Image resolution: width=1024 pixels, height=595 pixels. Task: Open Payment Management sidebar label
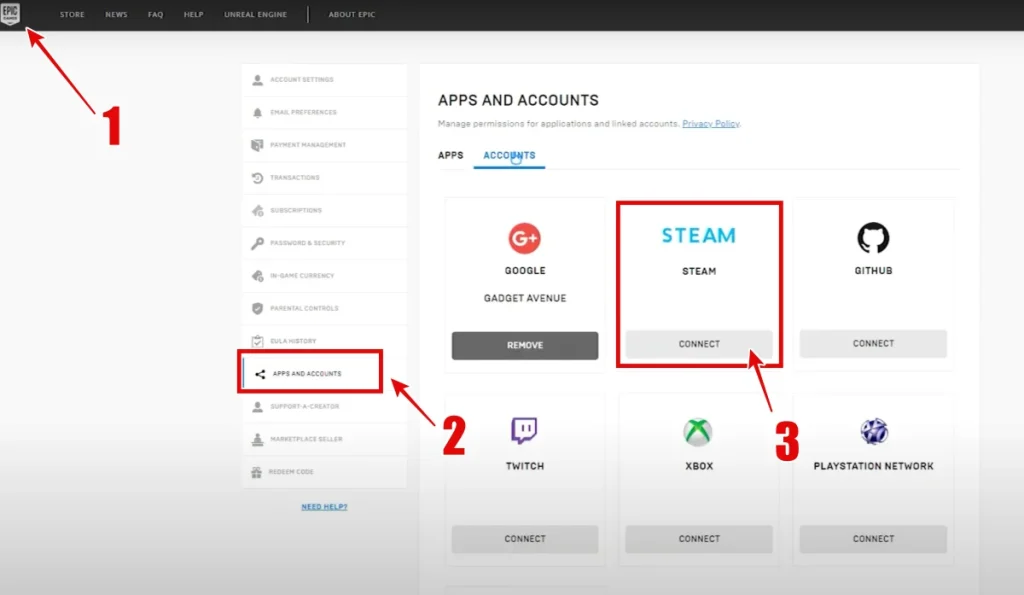pos(308,145)
